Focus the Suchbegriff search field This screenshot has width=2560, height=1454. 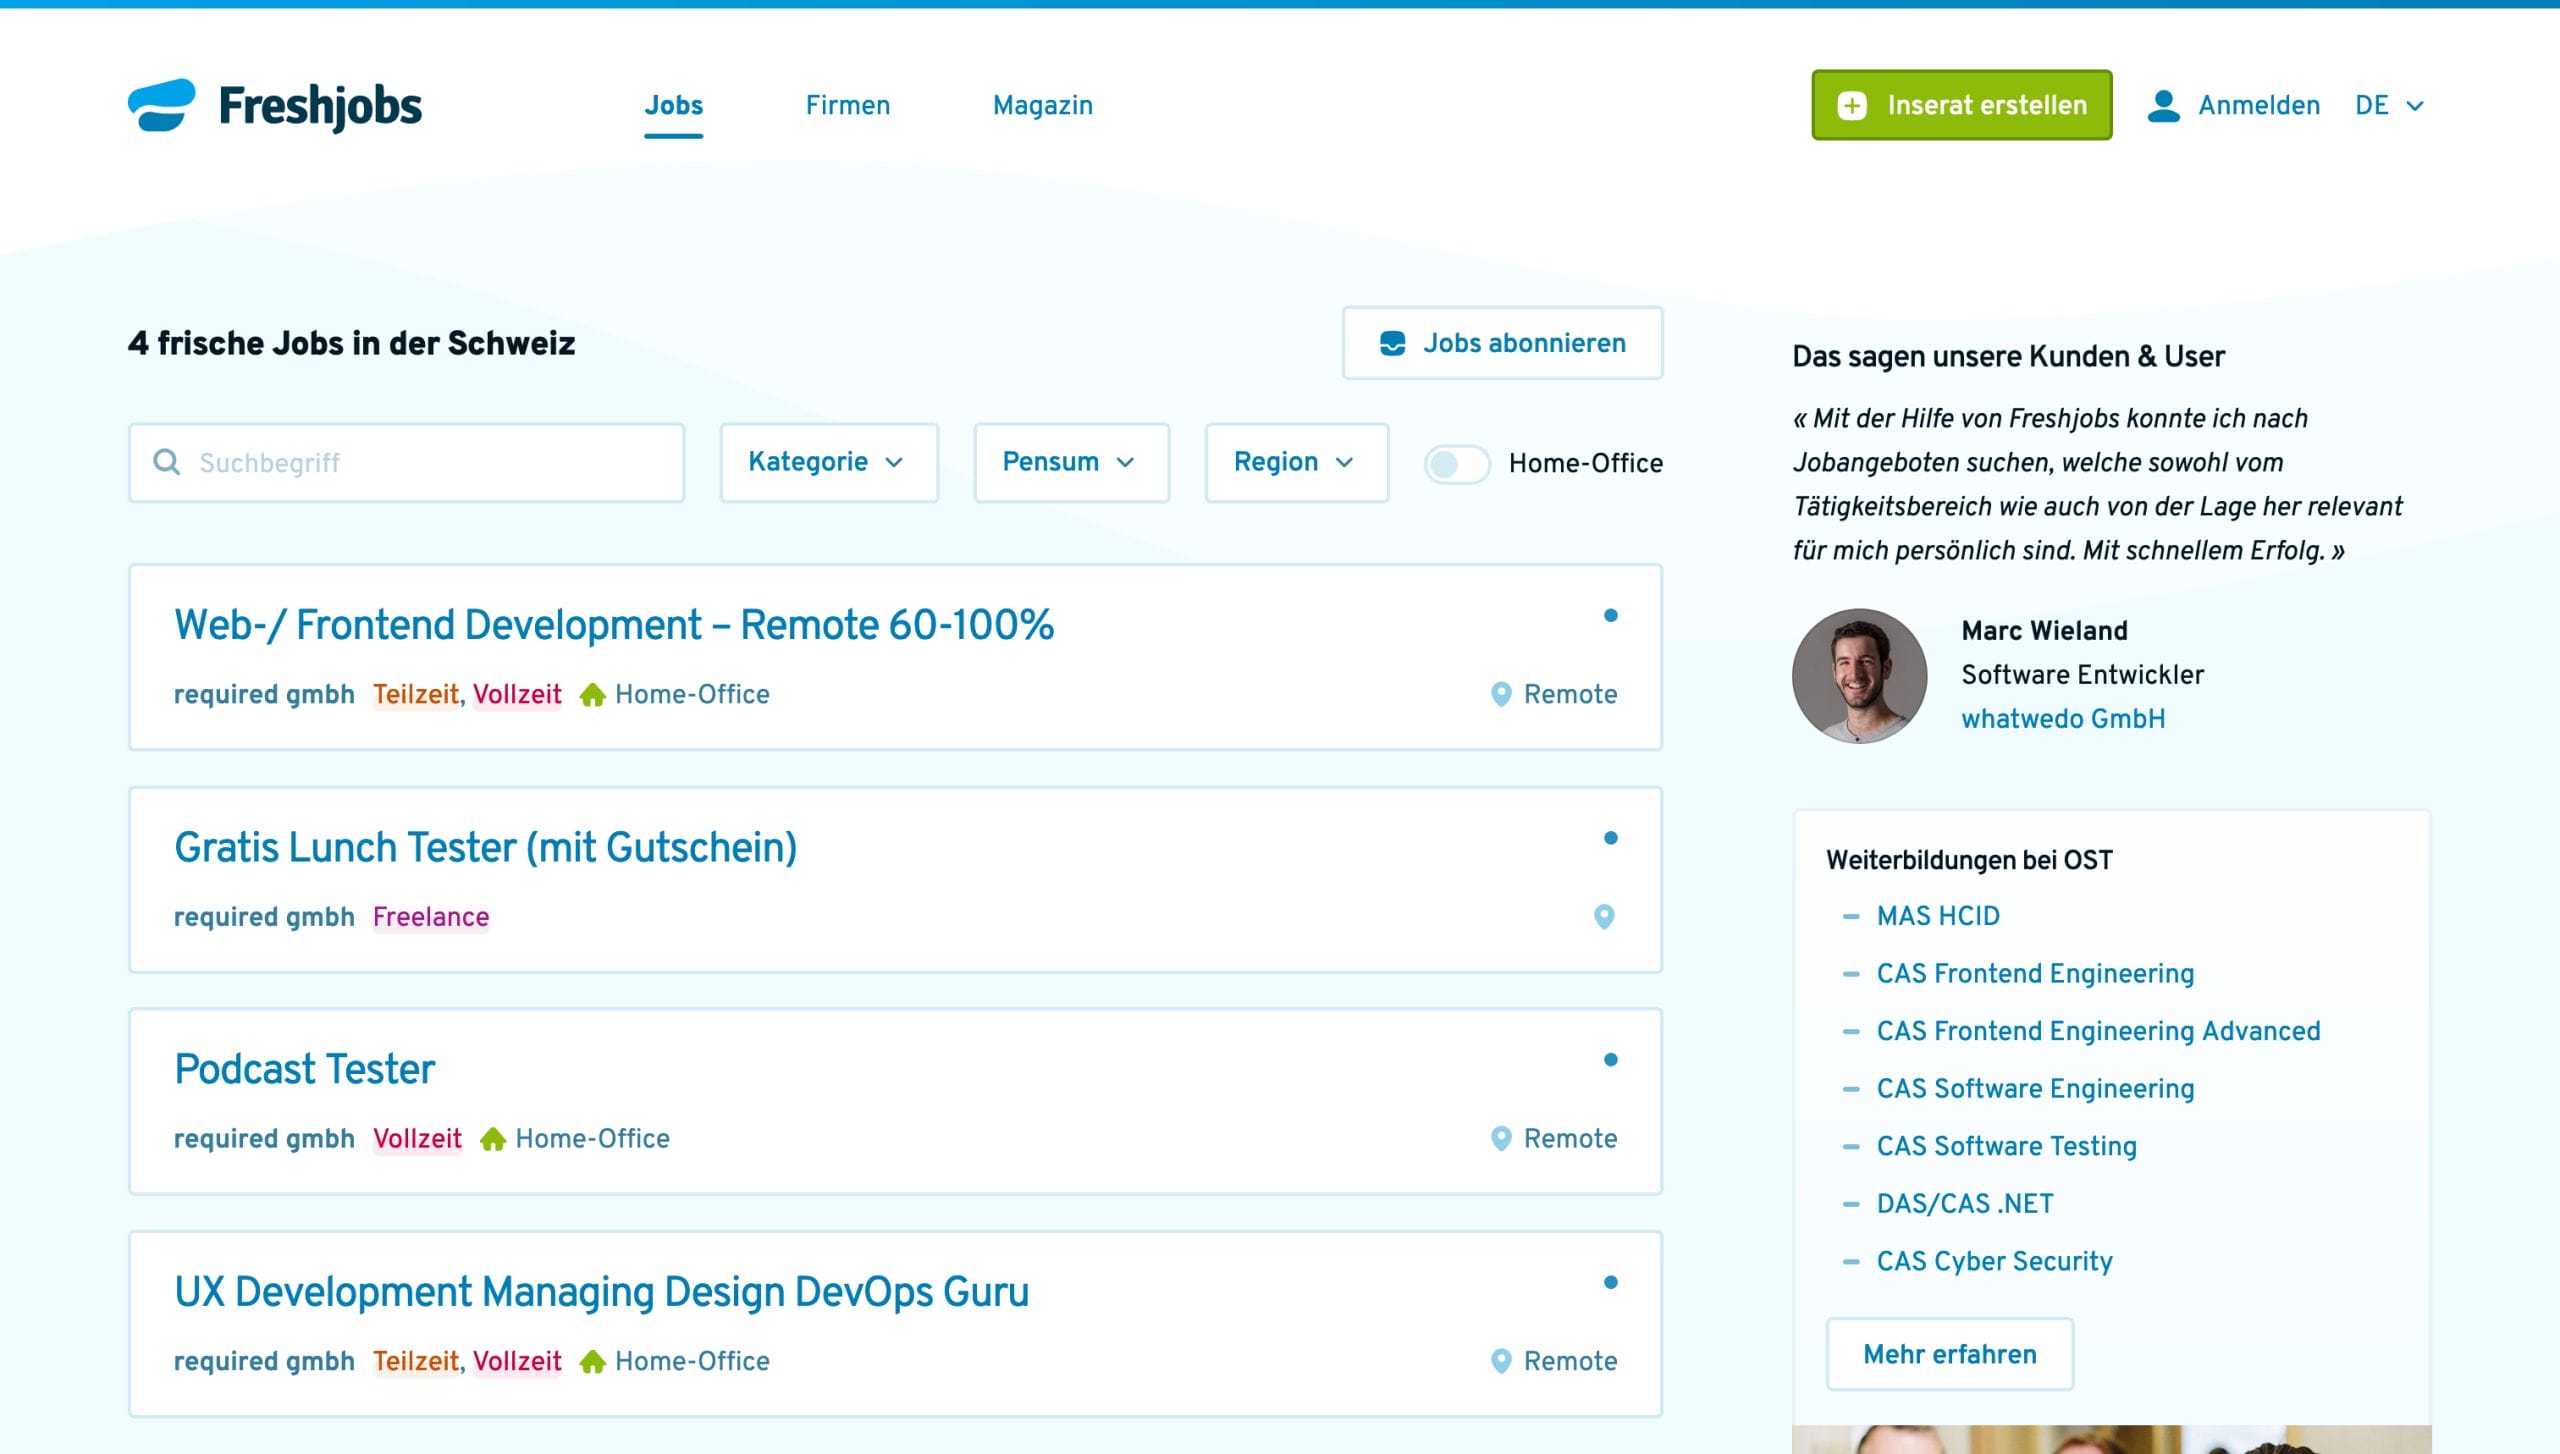(430, 462)
